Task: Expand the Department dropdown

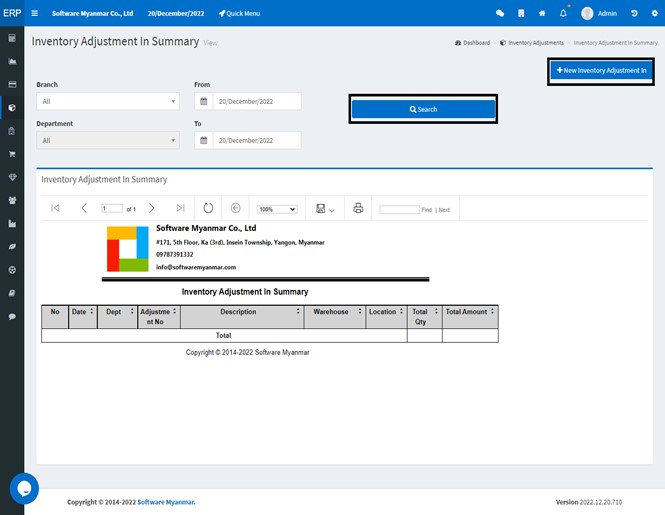Action: coord(108,140)
